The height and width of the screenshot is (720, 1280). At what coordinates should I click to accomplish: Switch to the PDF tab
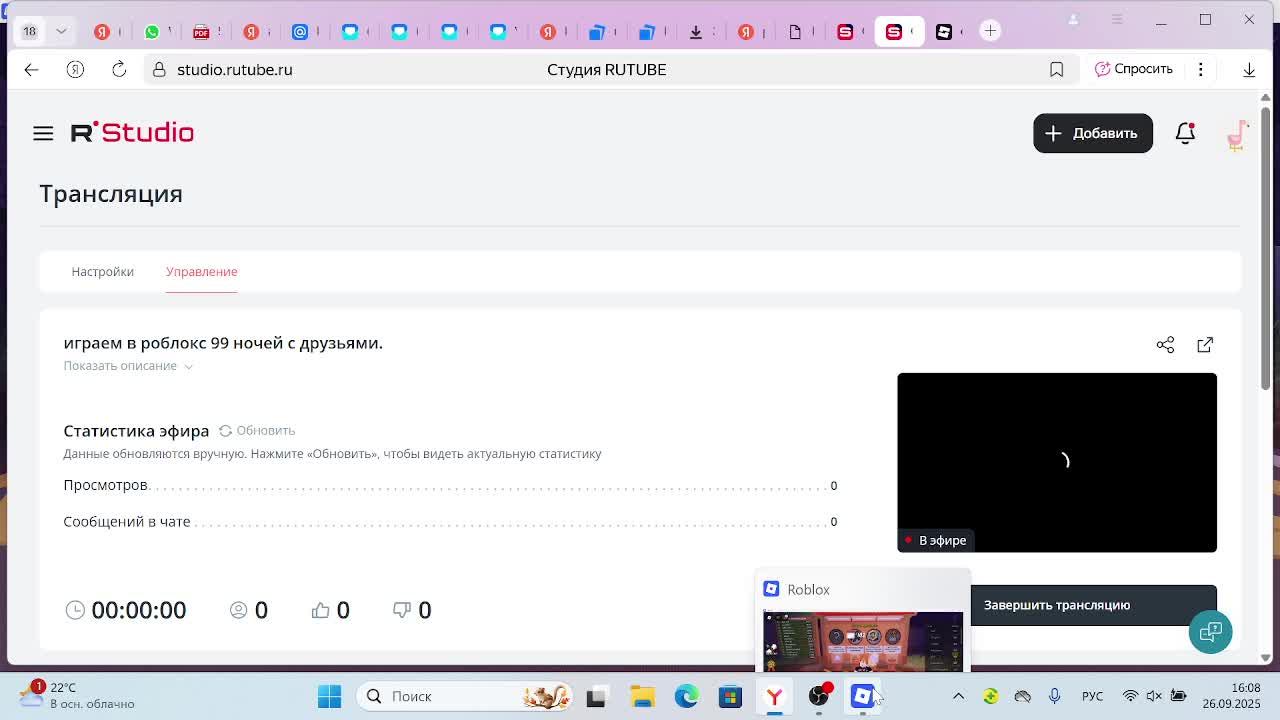click(x=201, y=31)
